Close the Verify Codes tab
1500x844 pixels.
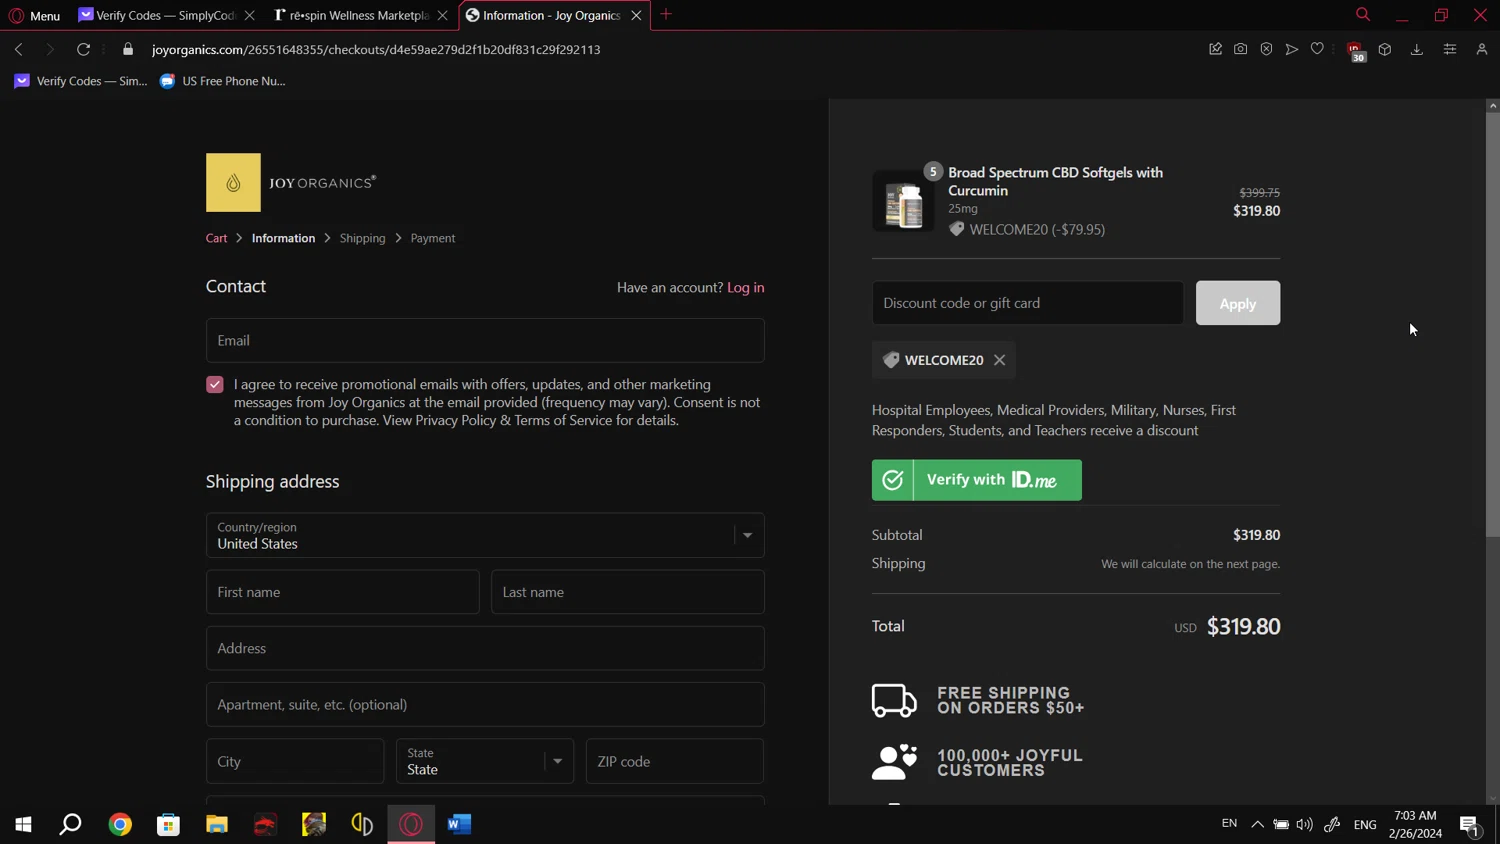(x=250, y=15)
